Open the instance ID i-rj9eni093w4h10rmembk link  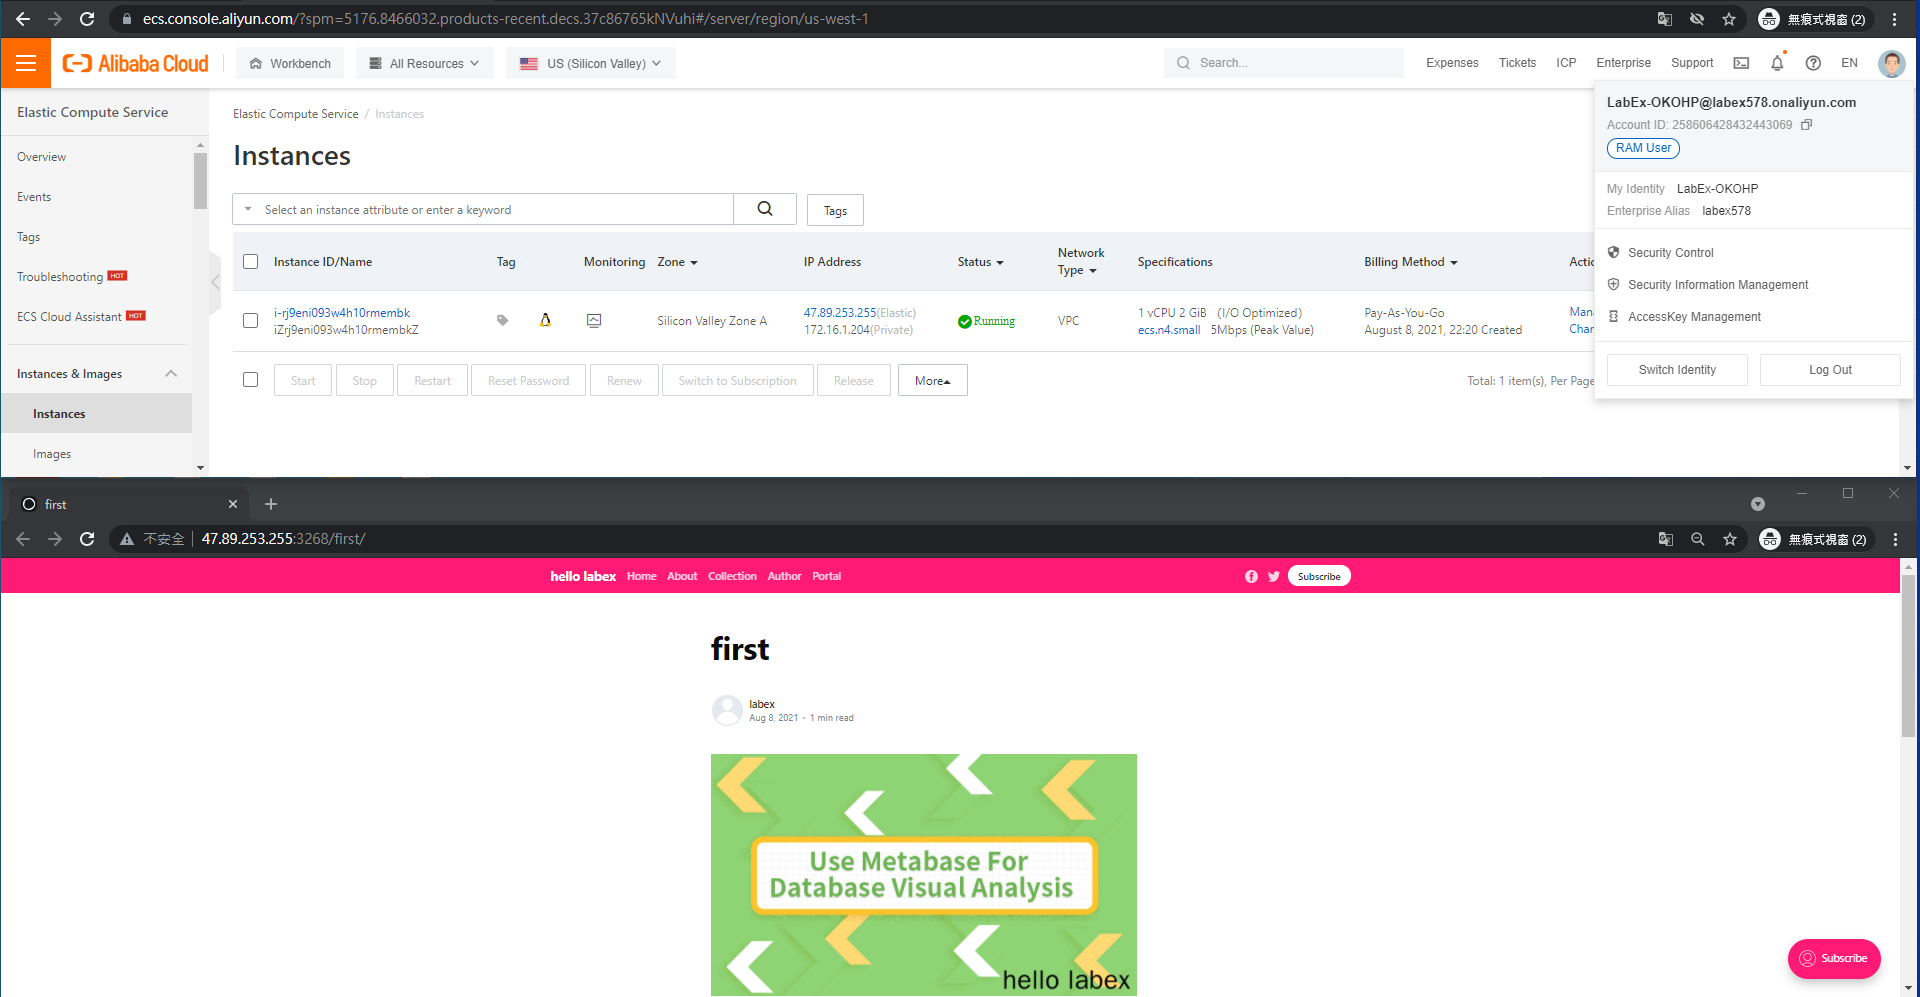tap(342, 313)
